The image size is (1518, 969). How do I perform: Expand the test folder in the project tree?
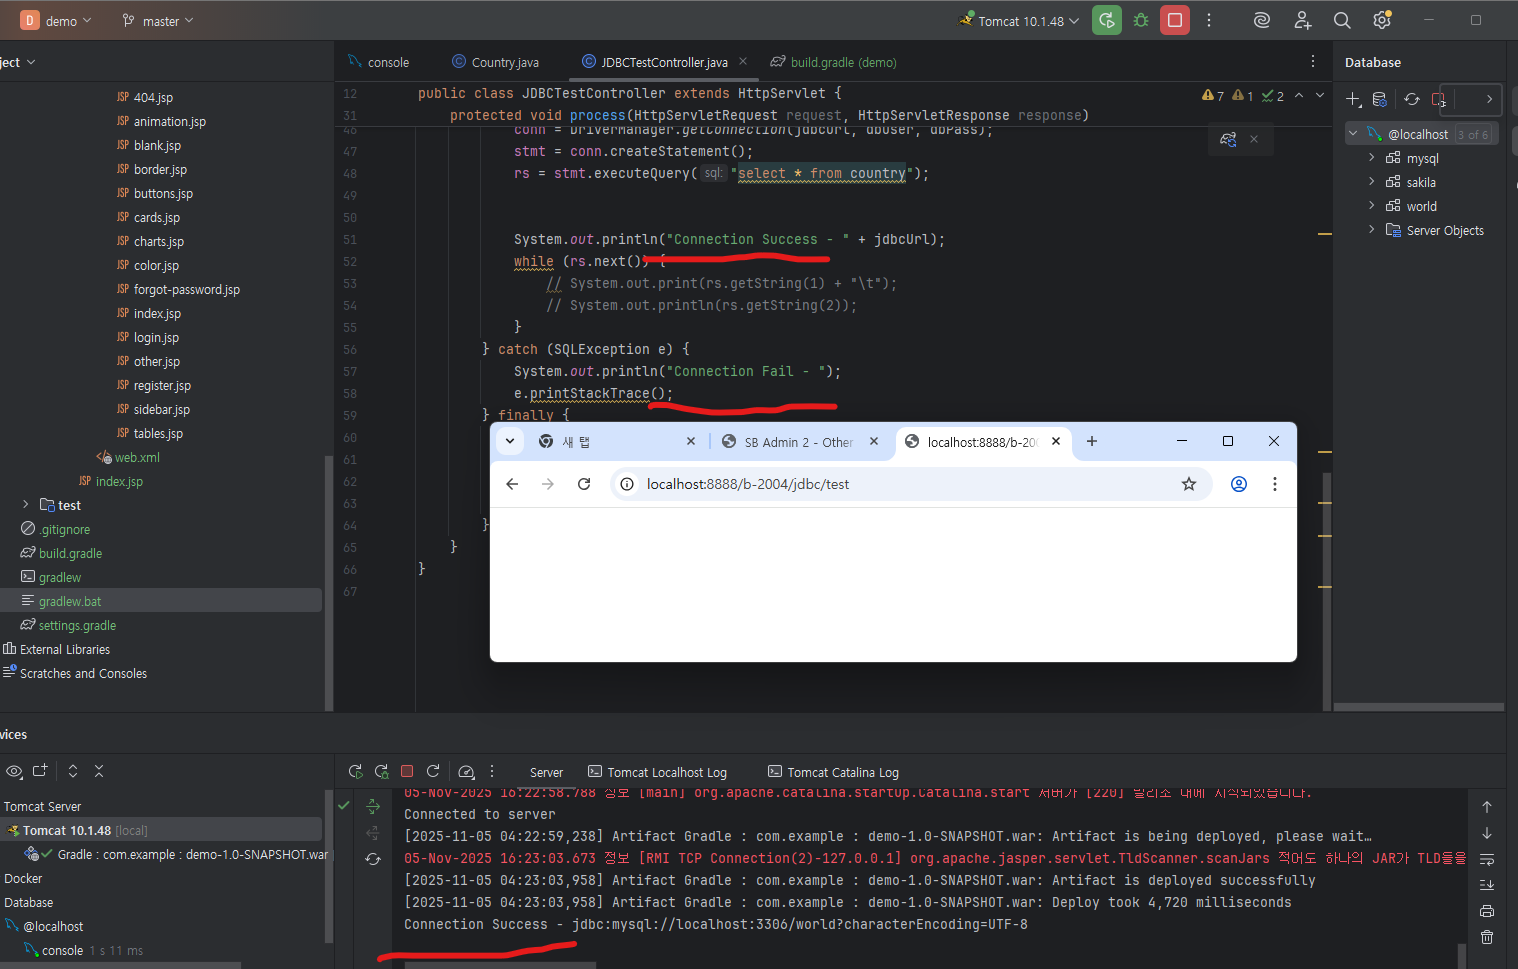[25, 505]
